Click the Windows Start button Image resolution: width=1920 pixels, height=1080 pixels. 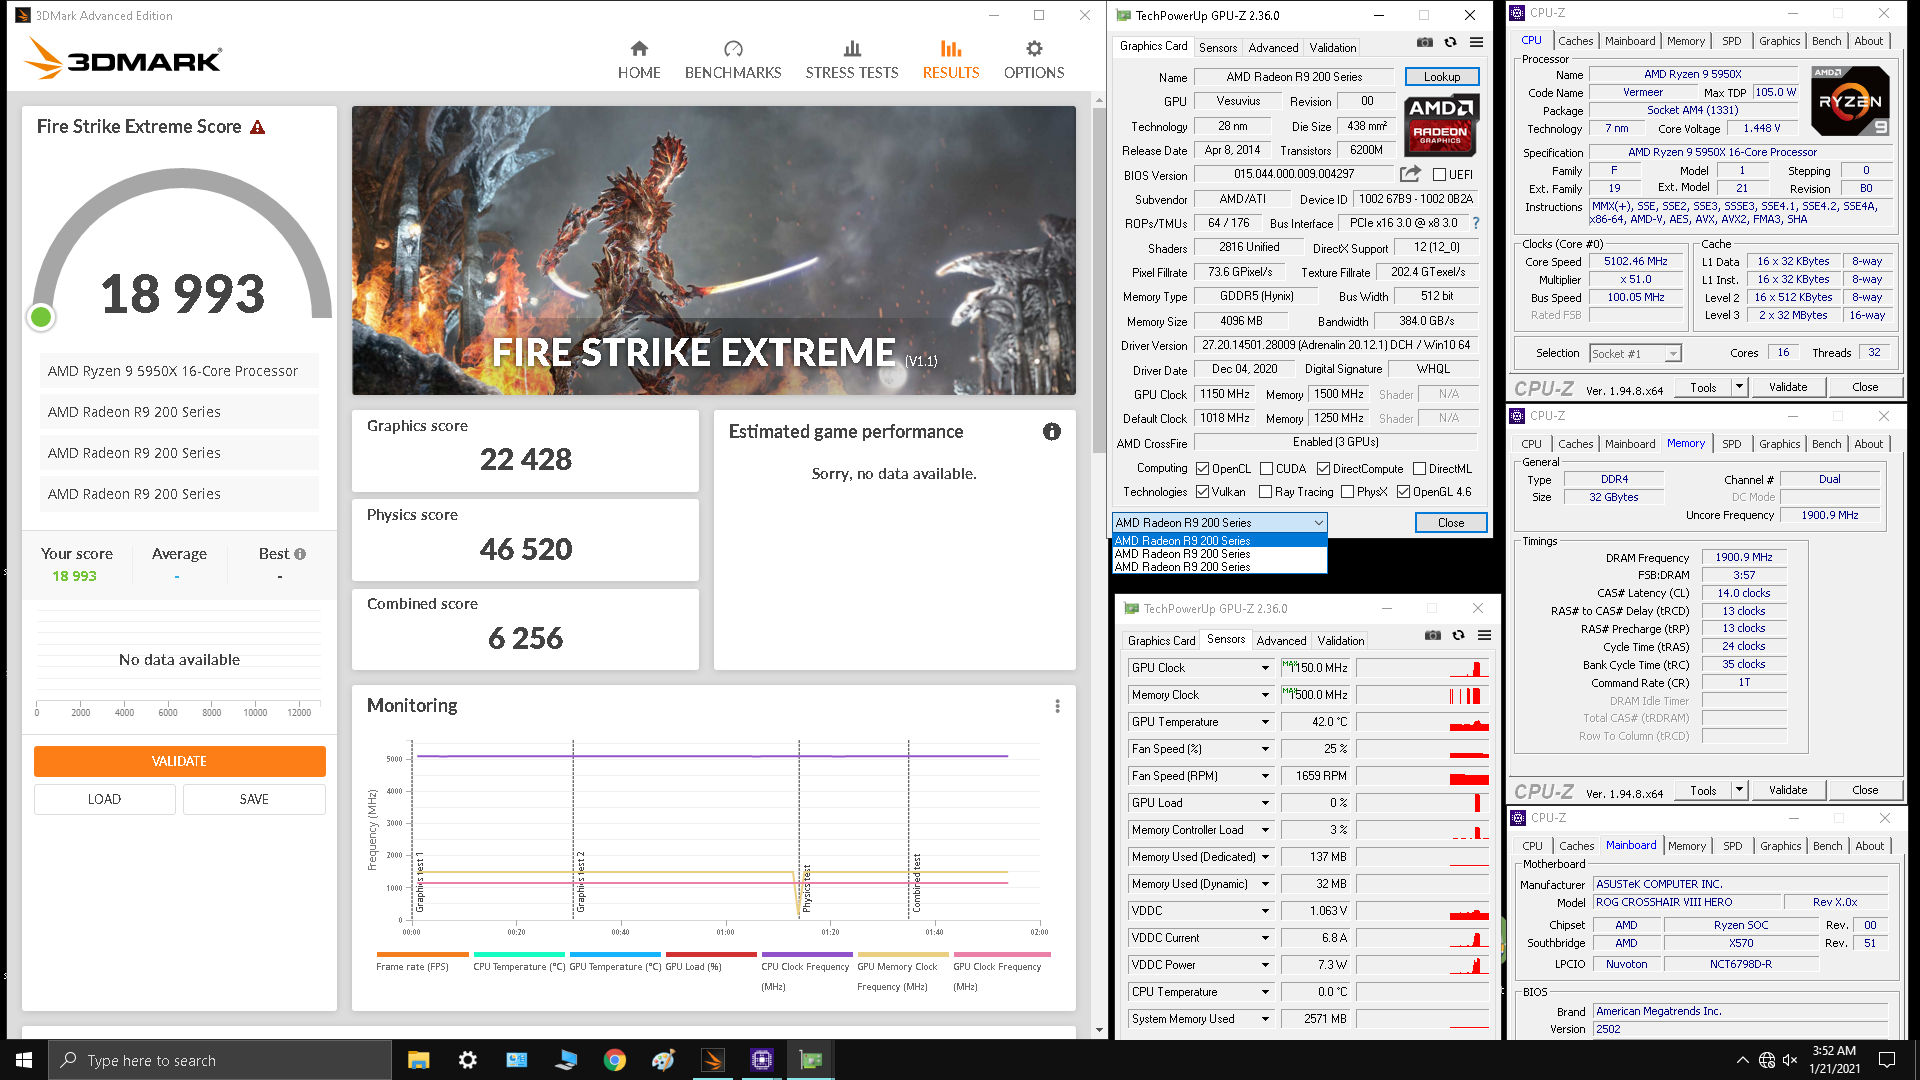pos(24,1060)
